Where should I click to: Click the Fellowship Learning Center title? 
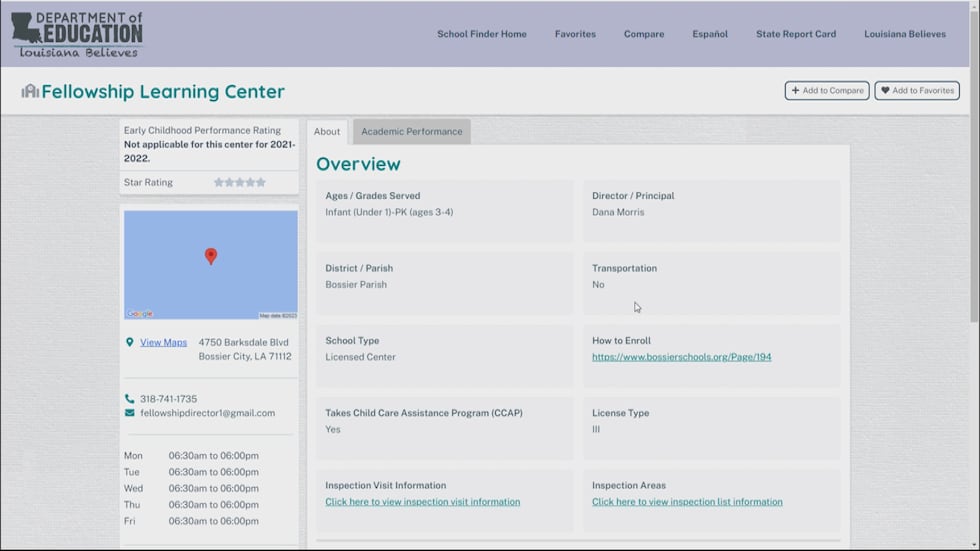pos(163,91)
